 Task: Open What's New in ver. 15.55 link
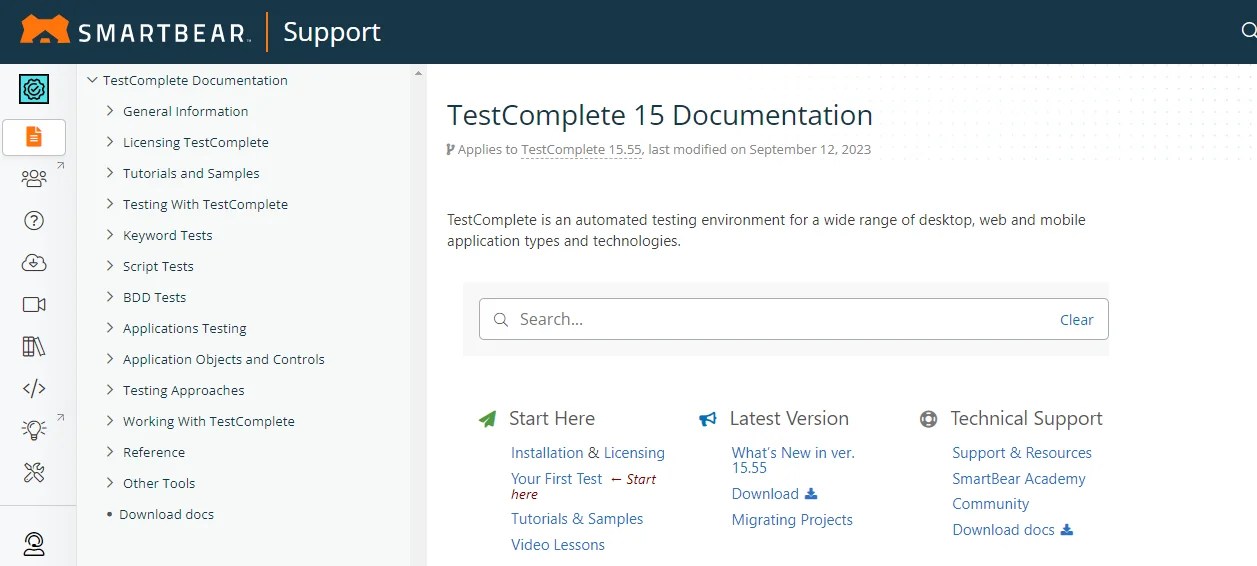[x=793, y=460]
